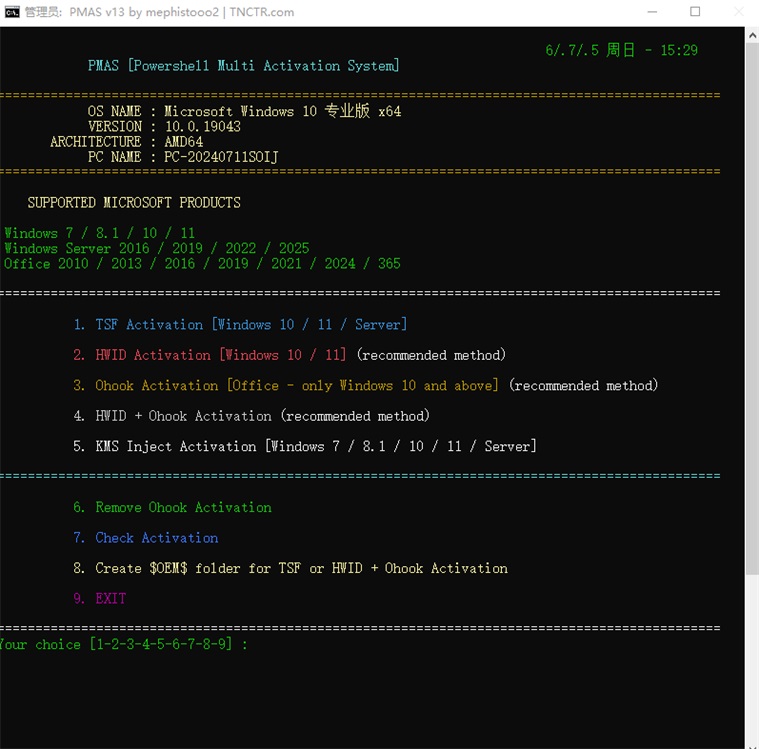
Task: Click the 'Your choice [1-2-3-4-5-6-7-8-9] :' prompt
Action: [124, 644]
